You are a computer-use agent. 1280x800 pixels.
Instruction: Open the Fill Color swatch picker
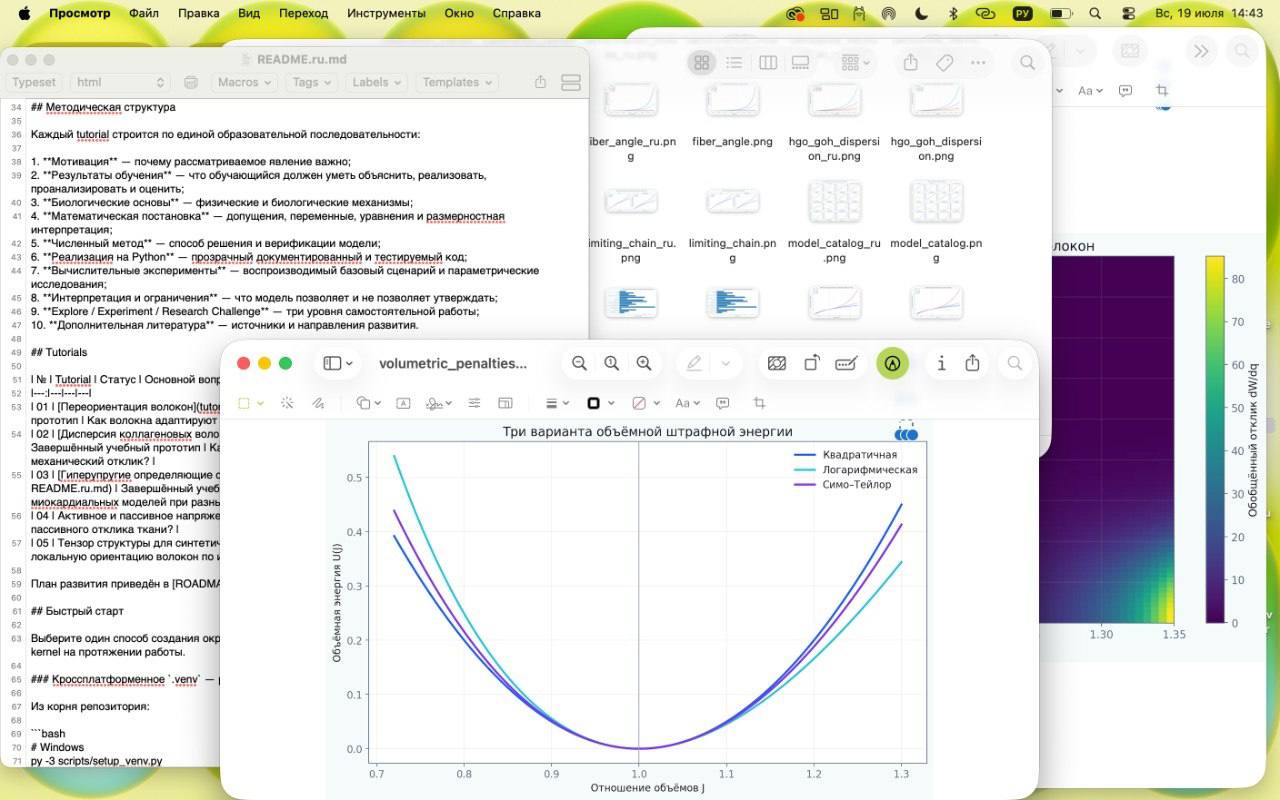coord(645,403)
